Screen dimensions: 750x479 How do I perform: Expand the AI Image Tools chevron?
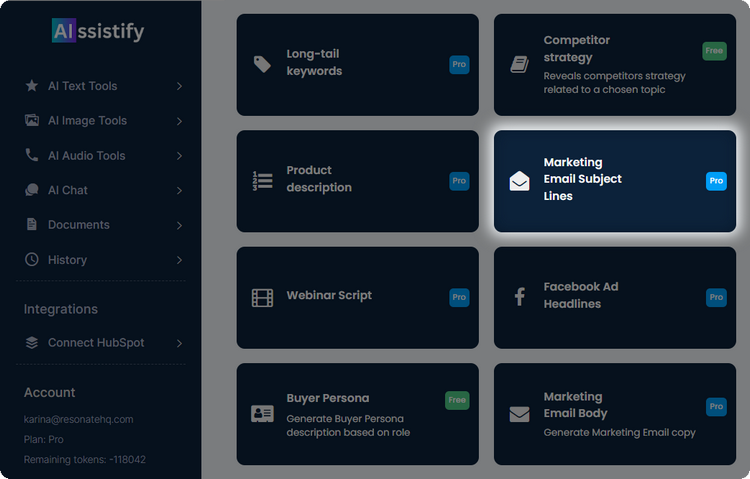179,121
